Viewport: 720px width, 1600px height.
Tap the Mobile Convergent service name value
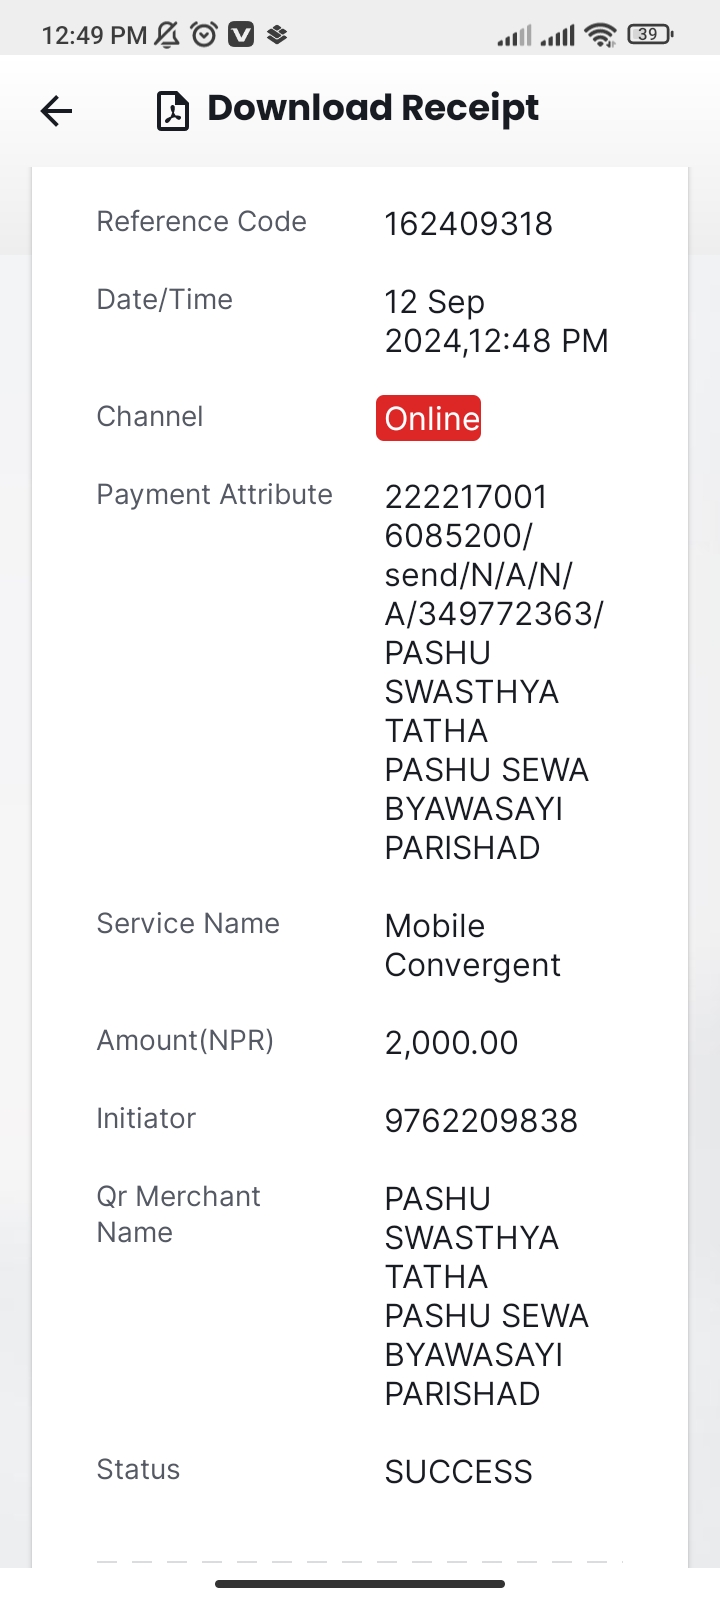point(473,945)
